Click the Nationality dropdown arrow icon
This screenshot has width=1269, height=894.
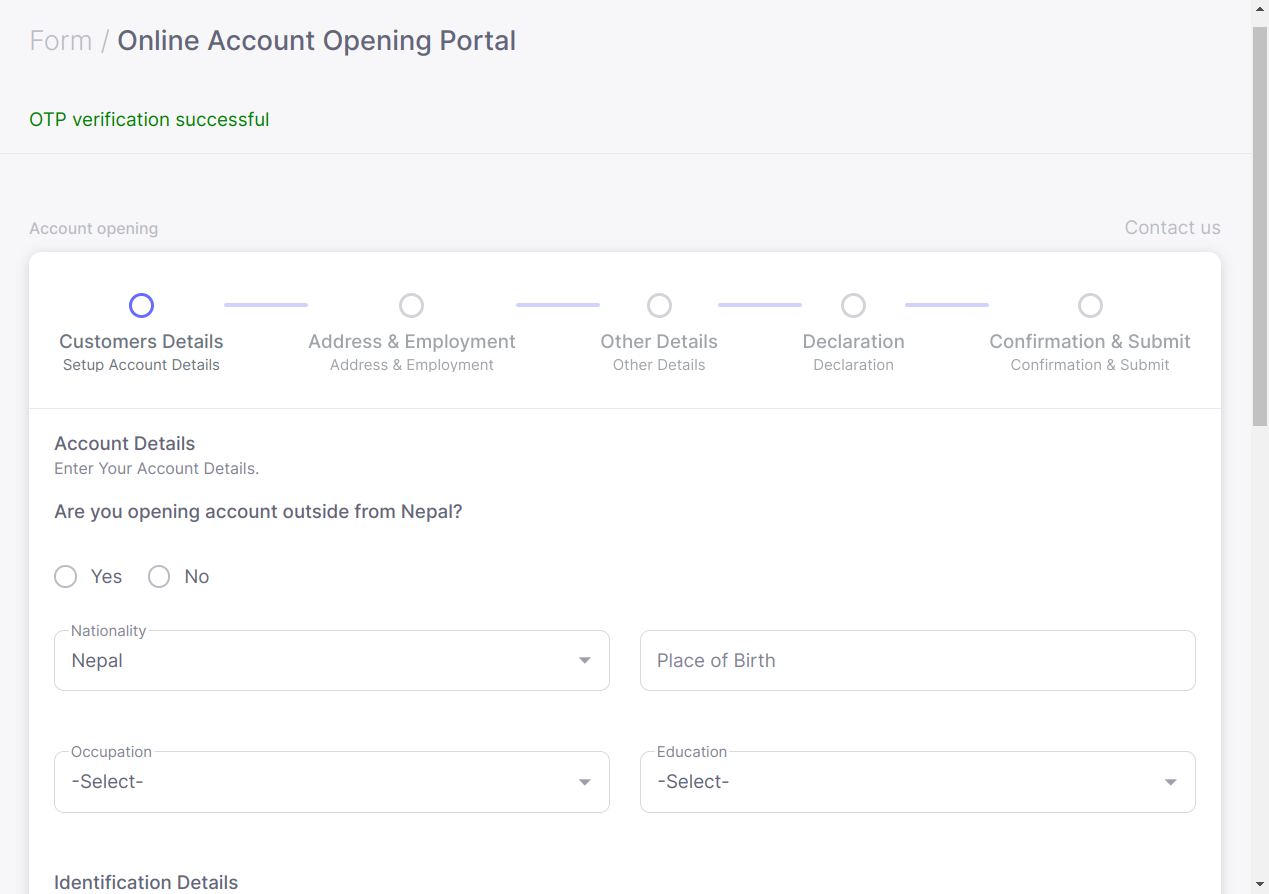click(585, 661)
